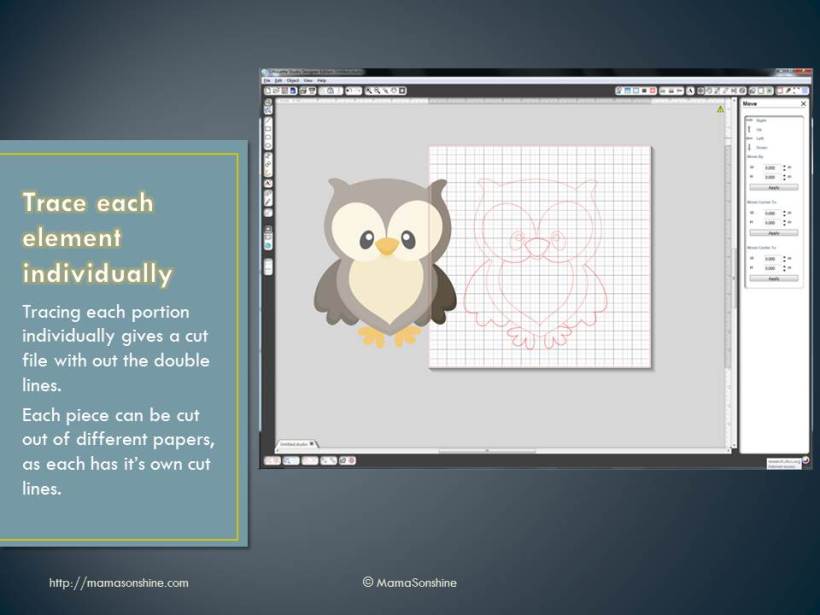Click the Zoom In magnifier icon
The width and height of the screenshot is (820, 615).
click(x=369, y=90)
